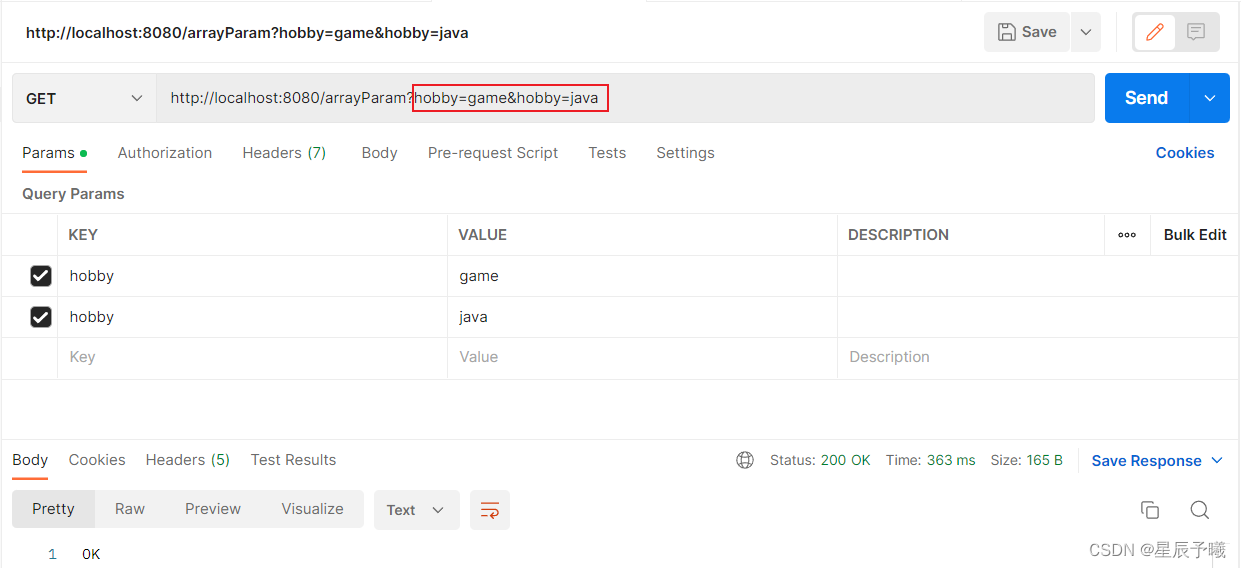Open the Text format dropdown
This screenshot has height=568, width=1241.
pos(417,510)
